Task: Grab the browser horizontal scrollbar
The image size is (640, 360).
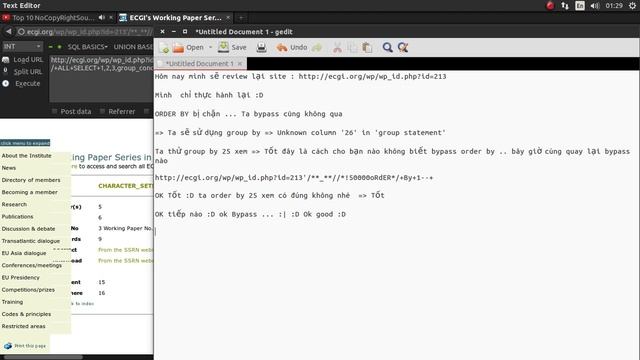Action: point(42,357)
